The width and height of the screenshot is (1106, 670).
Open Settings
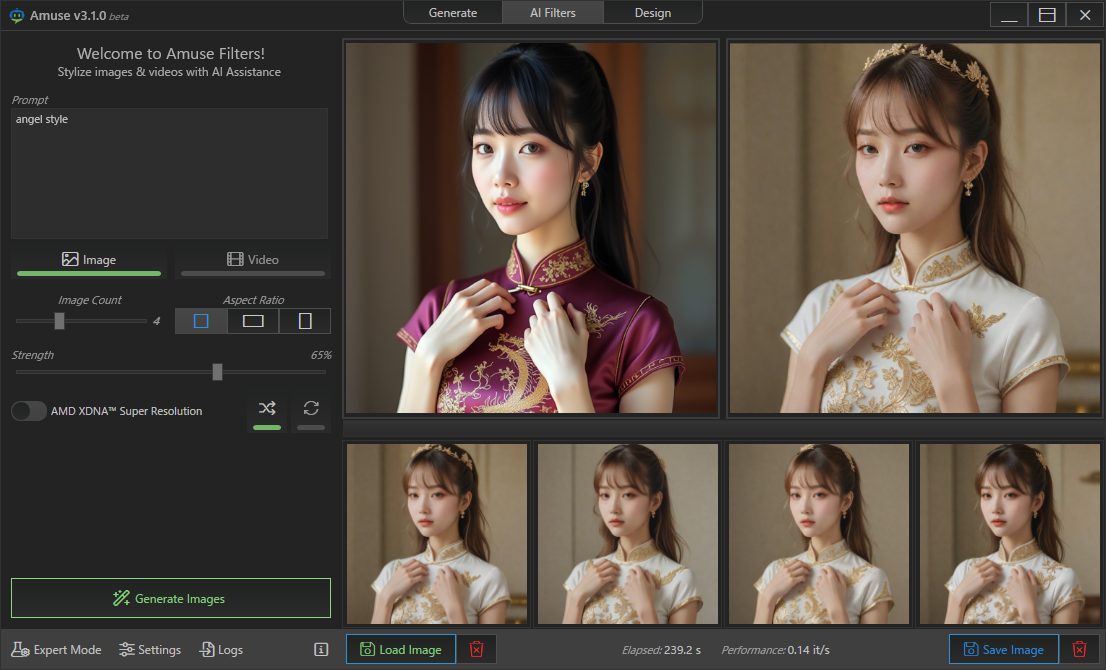coord(150,650)
